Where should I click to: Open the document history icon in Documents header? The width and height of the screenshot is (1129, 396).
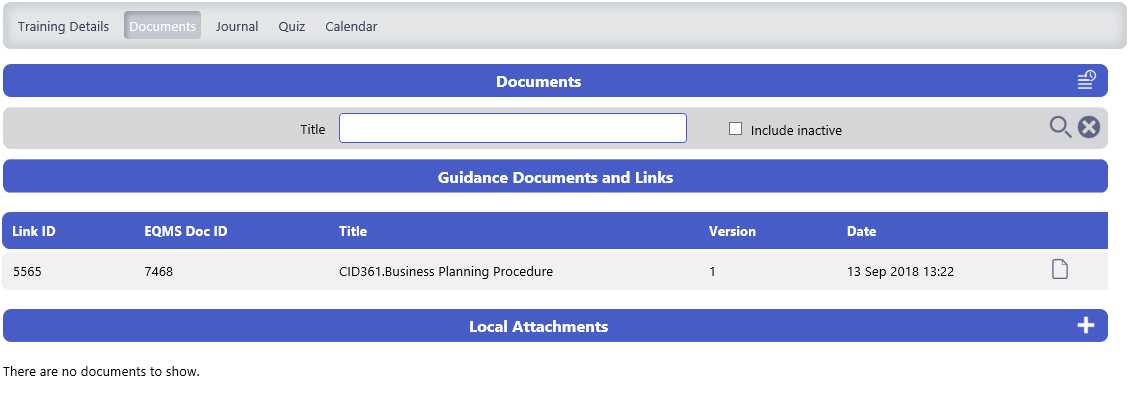pyautogui.click(x=1087, y=80)
